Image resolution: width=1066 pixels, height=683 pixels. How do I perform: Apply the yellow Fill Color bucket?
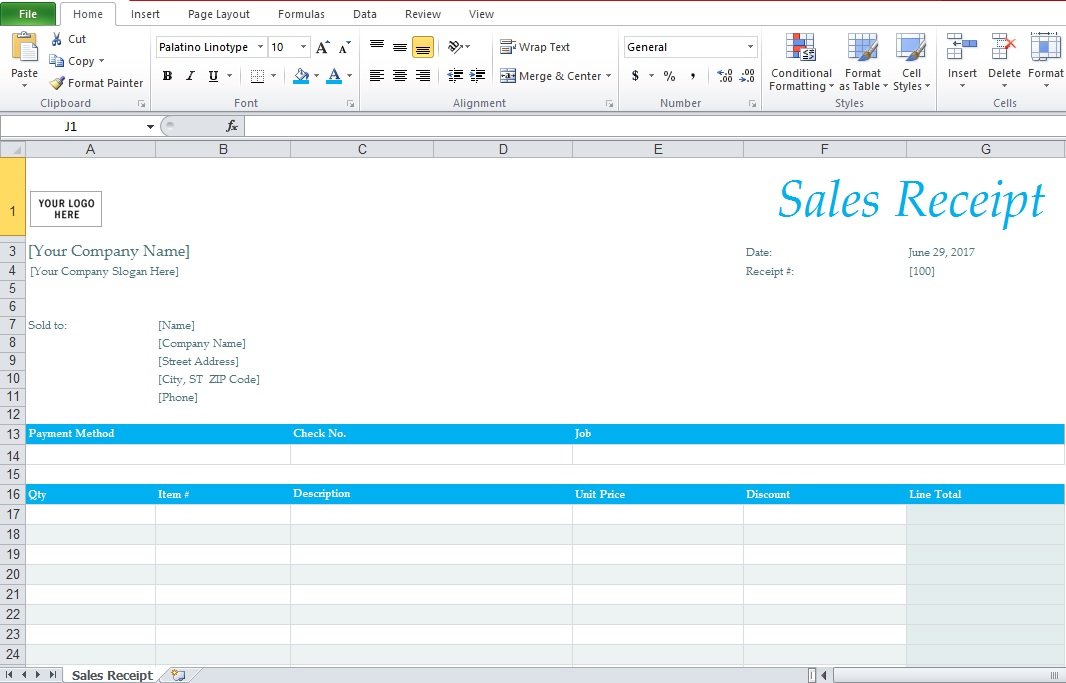click(x=301, y=76)
